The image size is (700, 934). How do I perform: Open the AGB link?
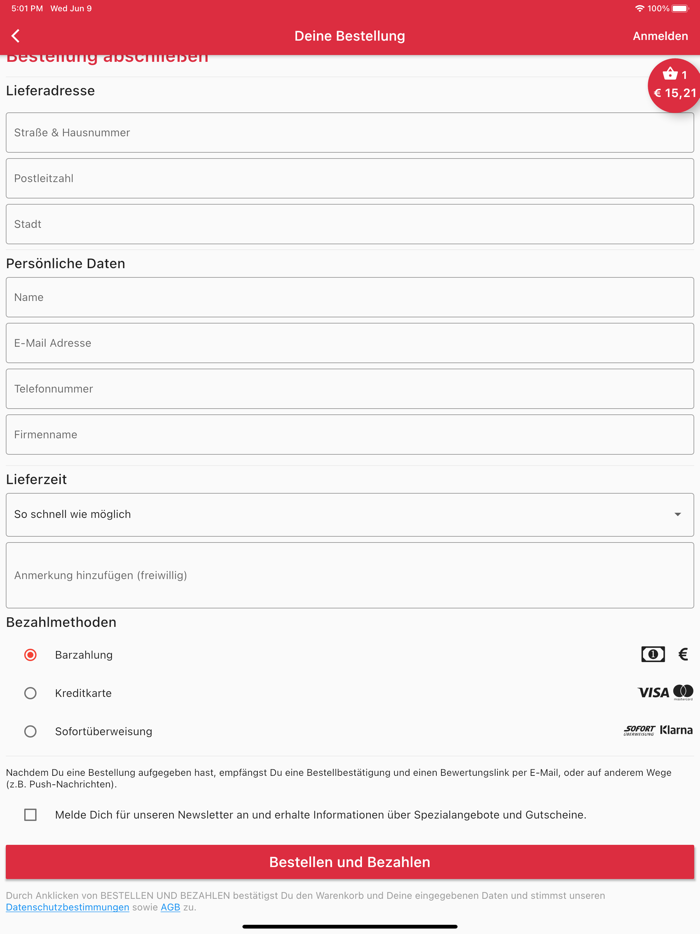tap(170, 908)
